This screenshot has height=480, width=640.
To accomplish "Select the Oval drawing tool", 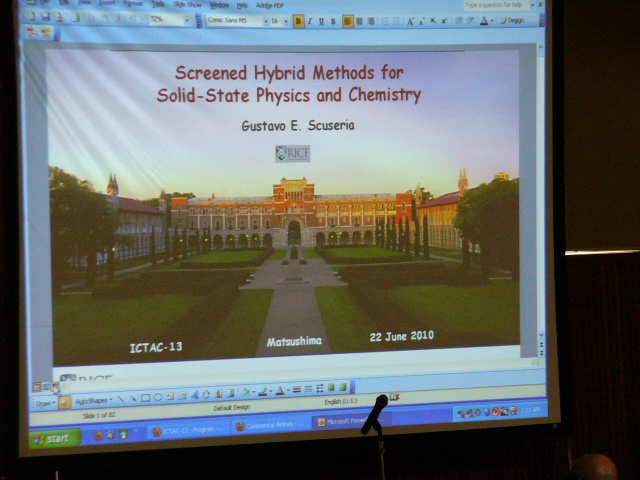I will click(158, 397).
